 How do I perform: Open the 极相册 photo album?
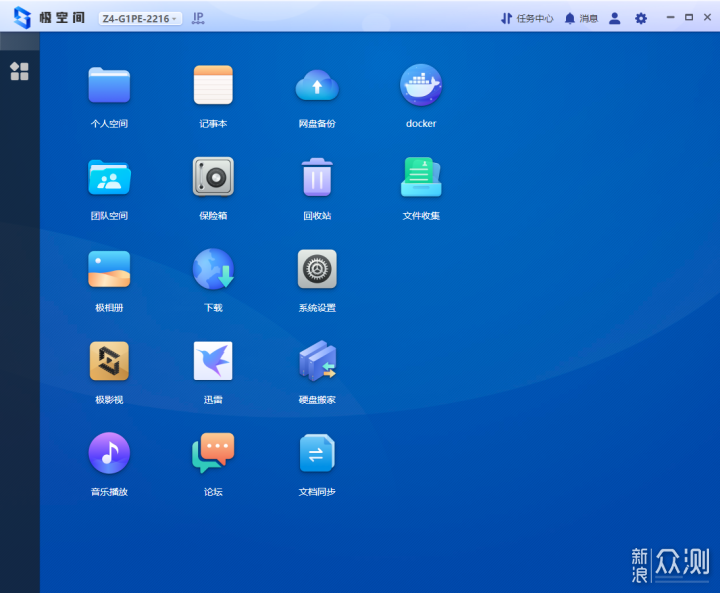109,269
